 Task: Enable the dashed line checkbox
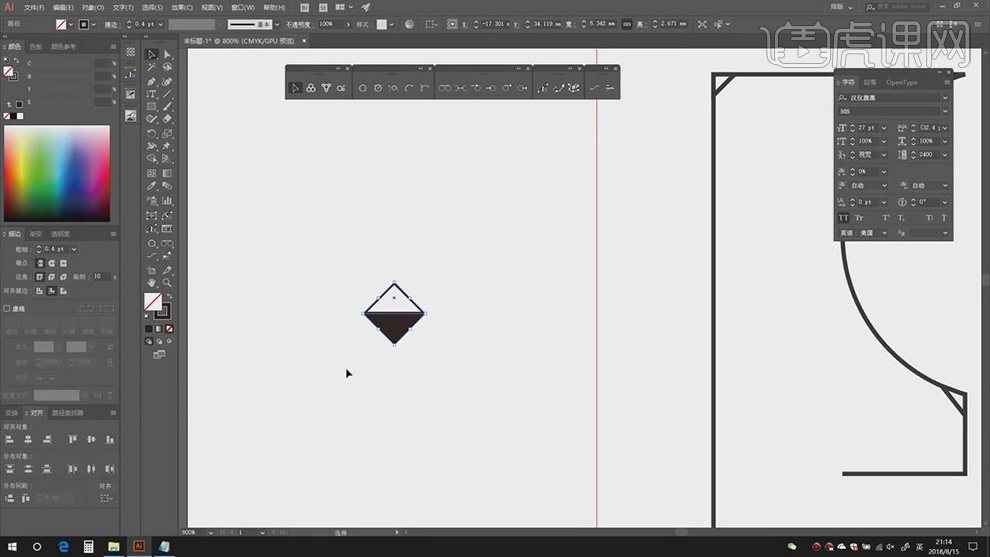coord(7,309)
